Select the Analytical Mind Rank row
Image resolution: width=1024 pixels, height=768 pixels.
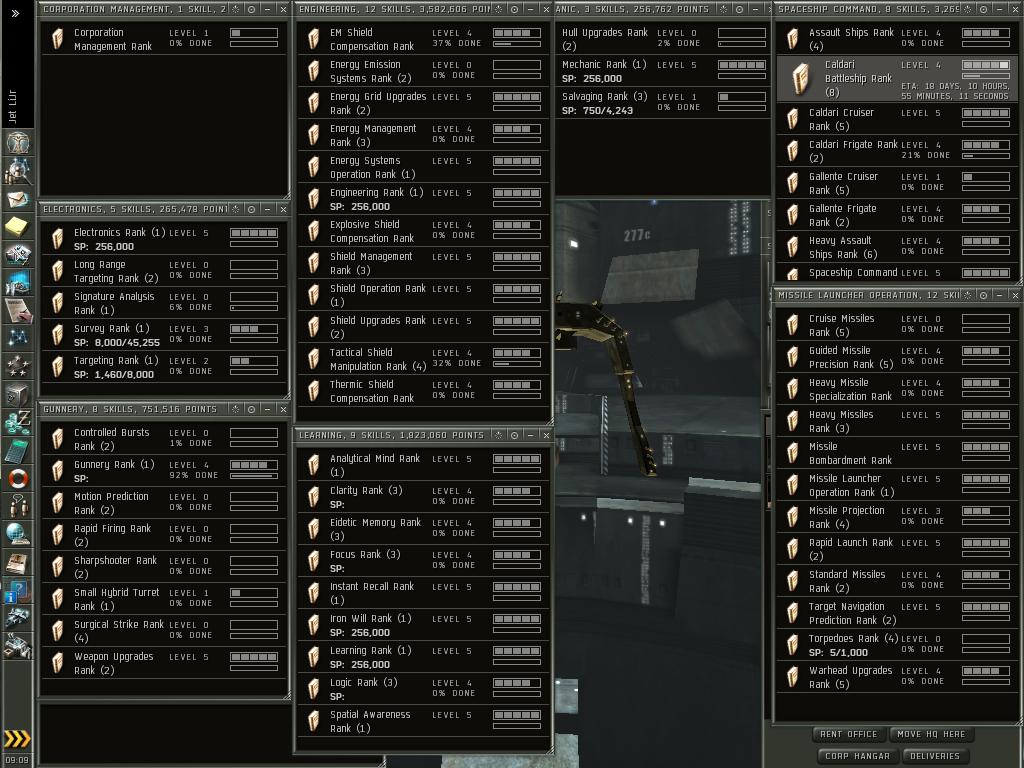point(423,465)
